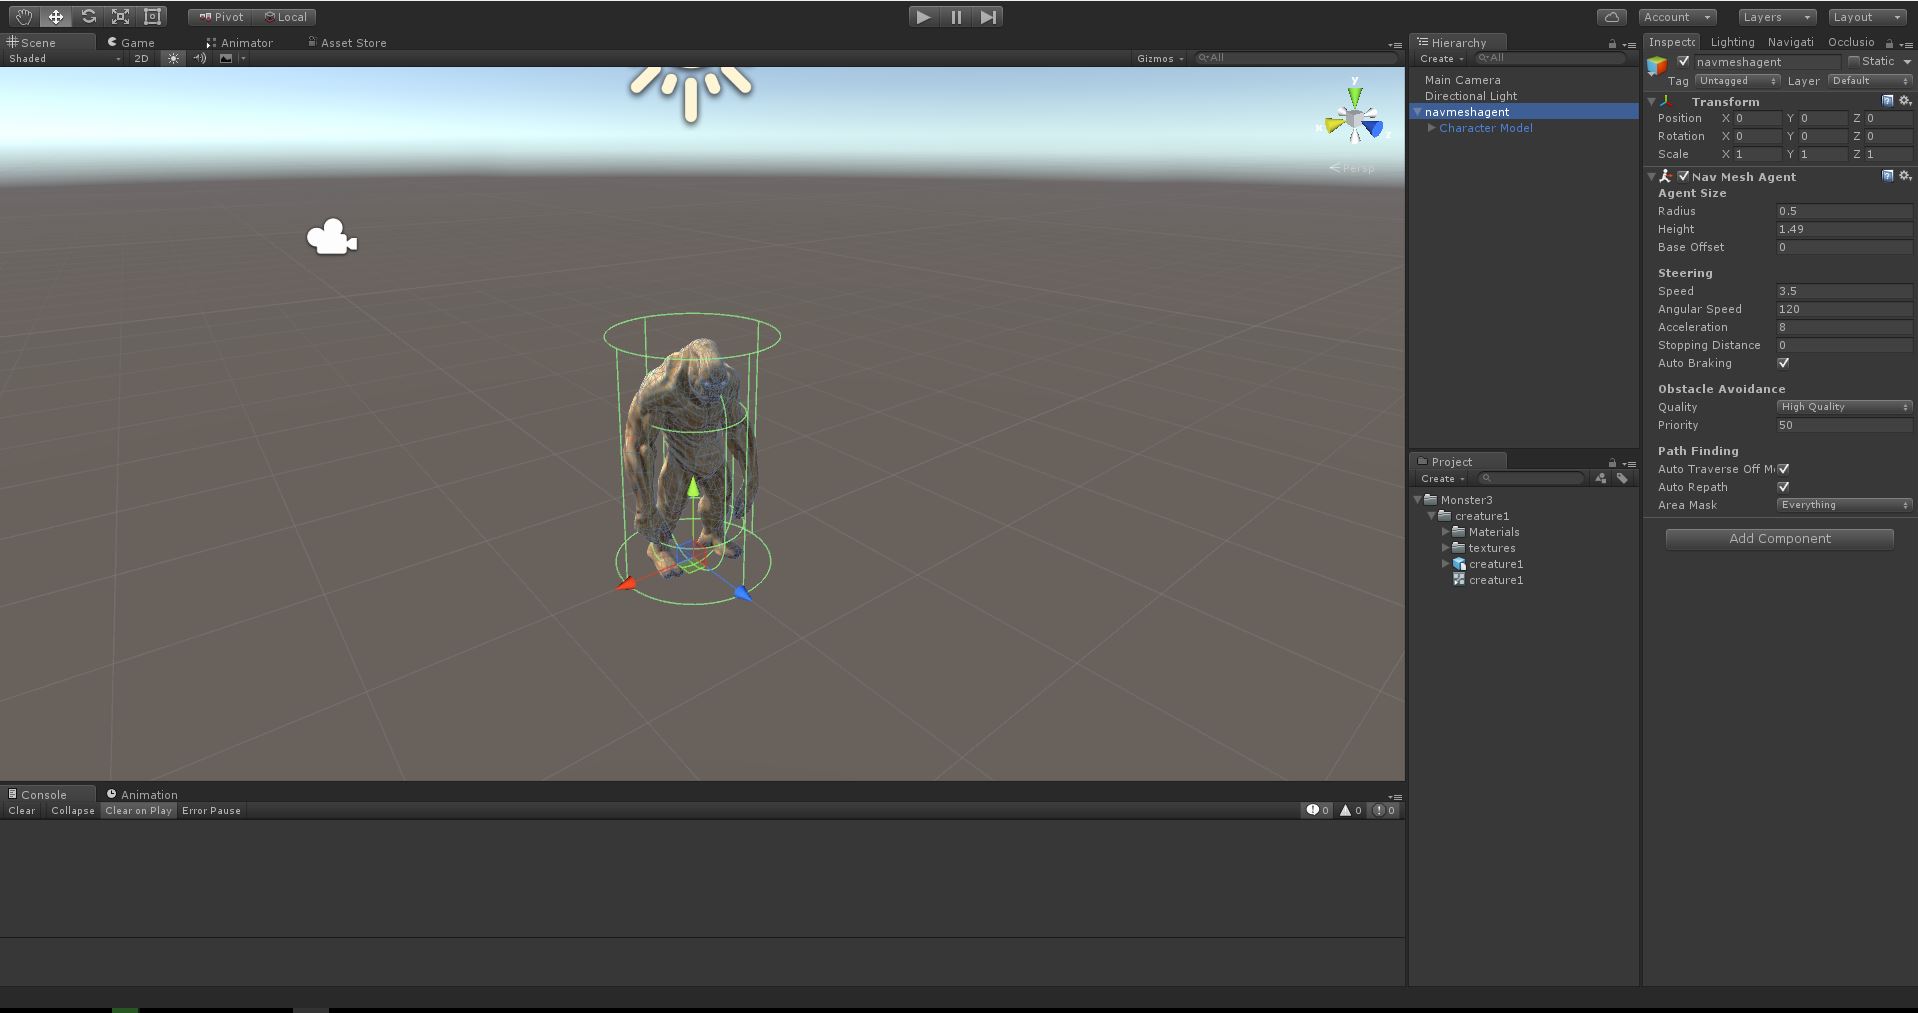Open the Gizmos dropdown
Screen dimensions: 1918x1013
click(1160, 58)
